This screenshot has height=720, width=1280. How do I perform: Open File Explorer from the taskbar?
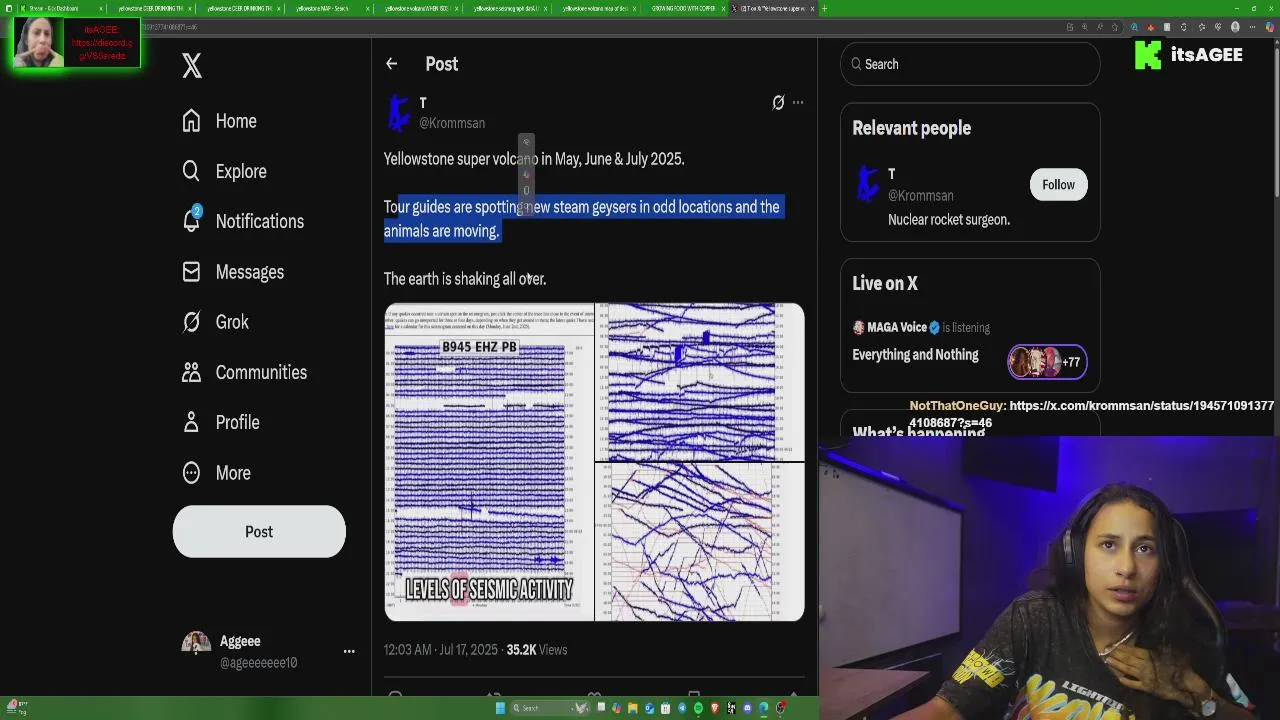point(633,708)
